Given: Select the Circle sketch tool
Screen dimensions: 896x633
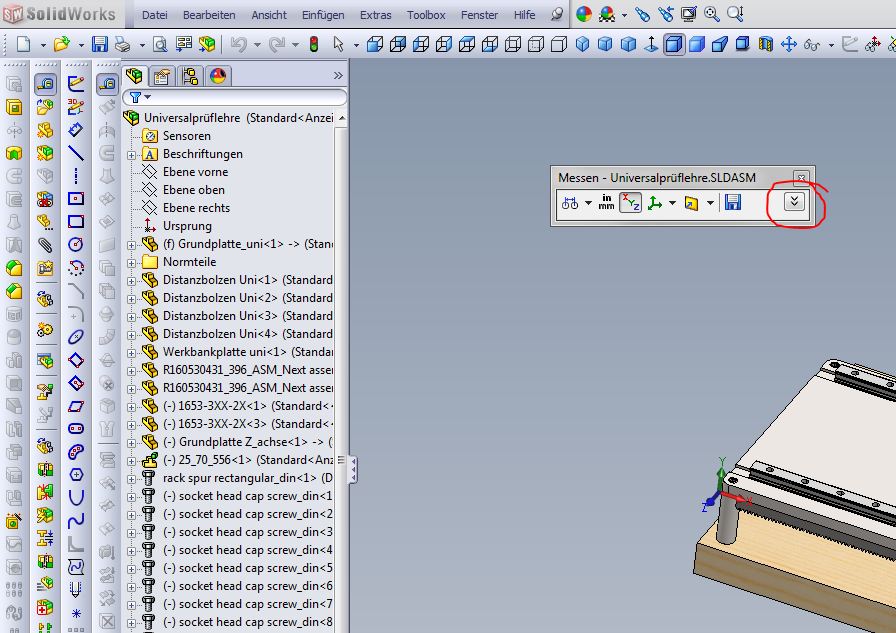Looking at the screenshot, I should [75, 245].
